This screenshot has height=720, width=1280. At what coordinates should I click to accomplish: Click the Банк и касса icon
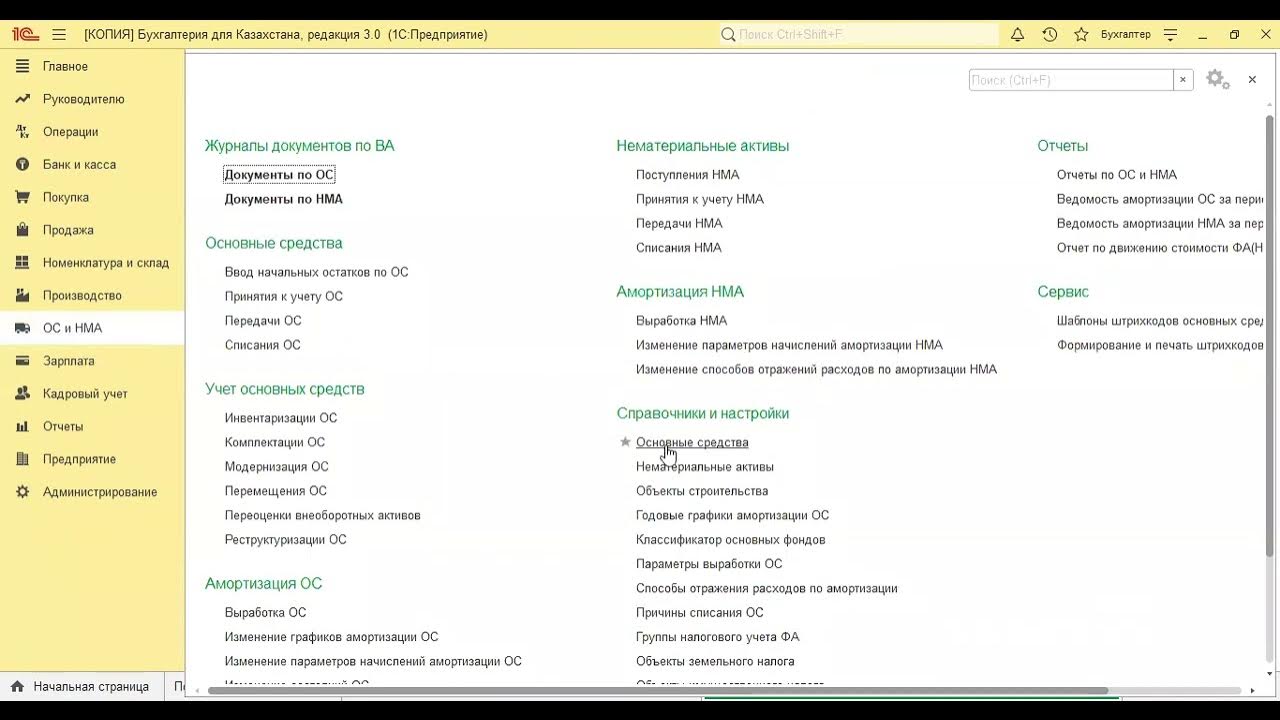point(22,164)
